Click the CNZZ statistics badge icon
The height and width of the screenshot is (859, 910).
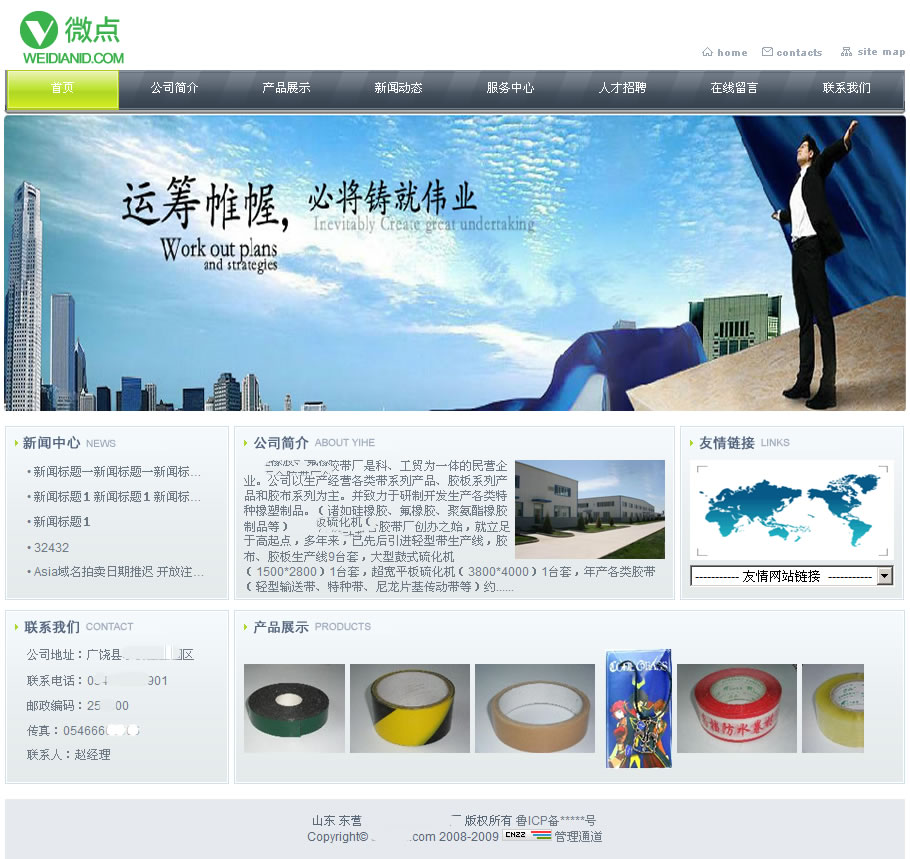coord(527,836)
